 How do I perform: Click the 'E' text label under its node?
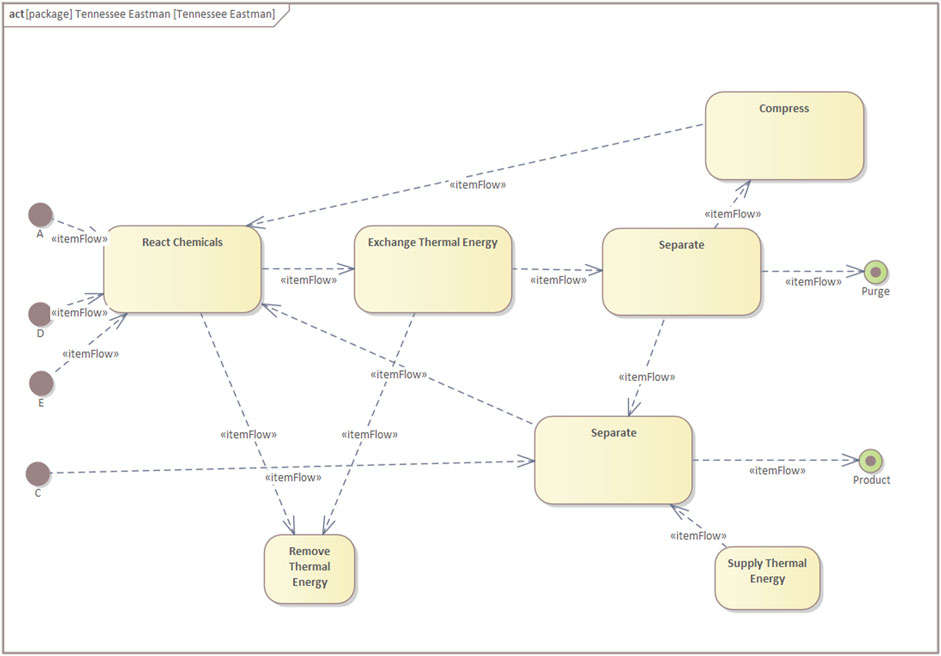point(41,403)
